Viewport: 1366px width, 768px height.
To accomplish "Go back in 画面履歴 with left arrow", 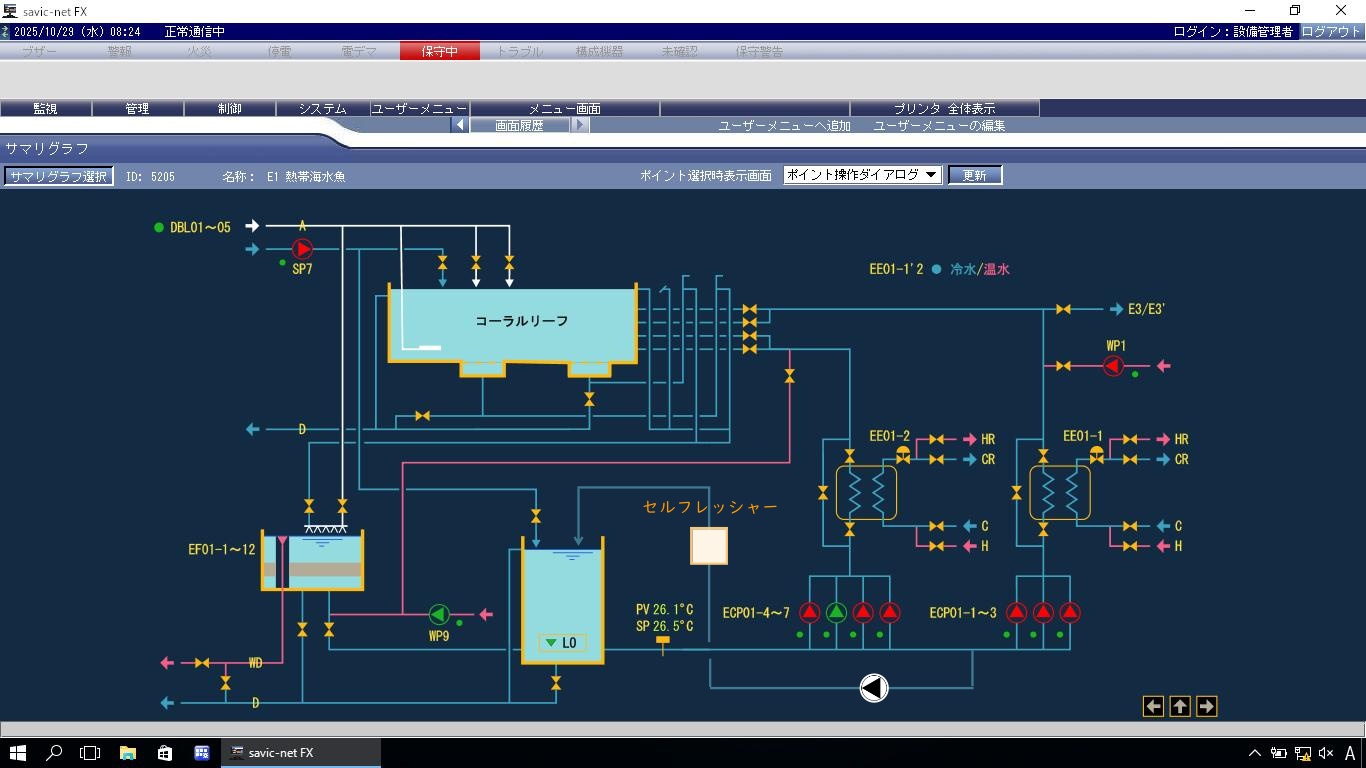I will tap(459, 125).
